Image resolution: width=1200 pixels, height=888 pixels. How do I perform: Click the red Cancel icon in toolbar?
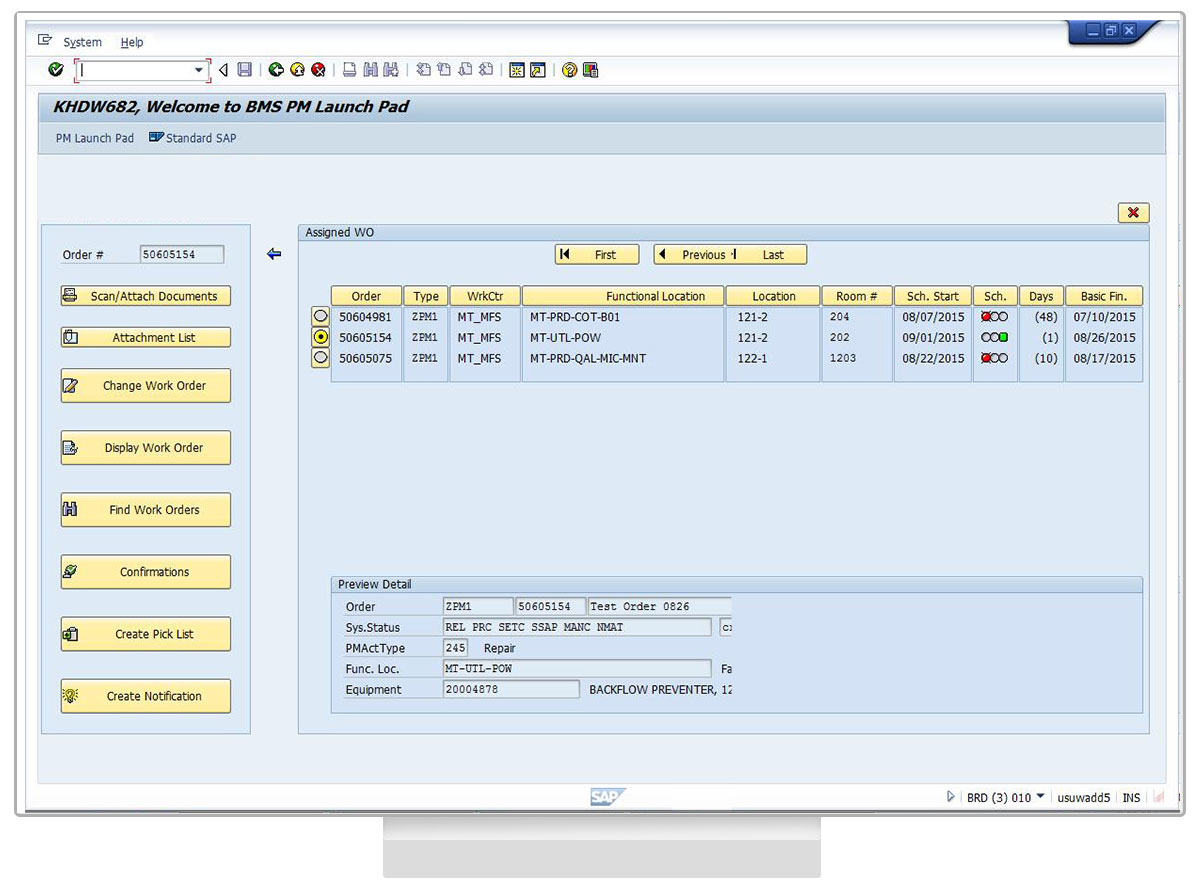(318, 70)
